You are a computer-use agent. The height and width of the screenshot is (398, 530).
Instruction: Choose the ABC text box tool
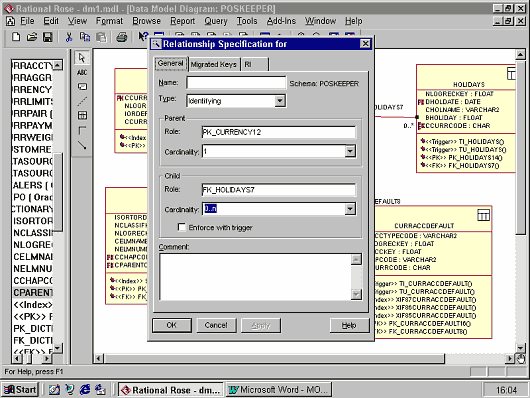click(x=82, y=72)
